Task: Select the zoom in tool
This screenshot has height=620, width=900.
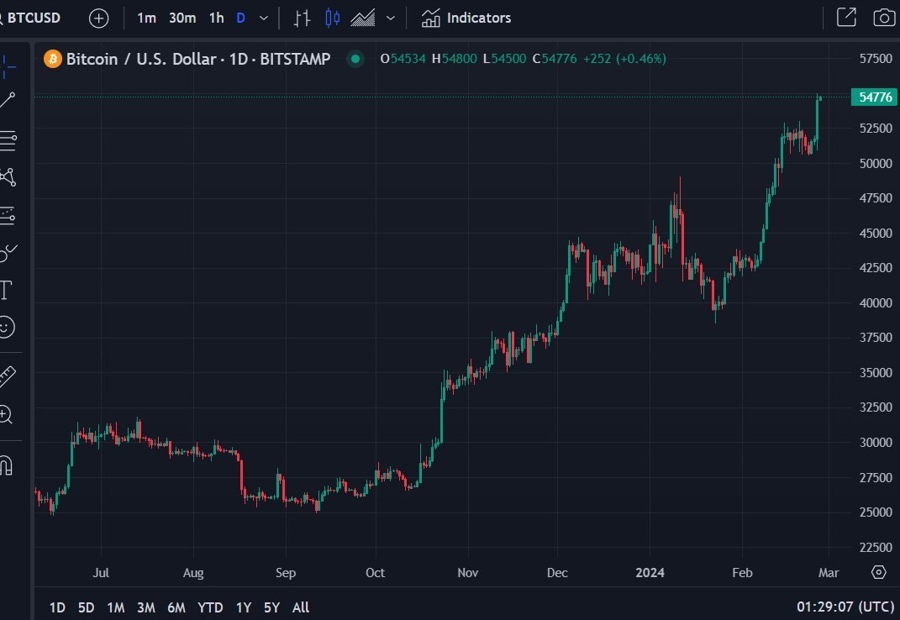Action: tap(6, 414)
